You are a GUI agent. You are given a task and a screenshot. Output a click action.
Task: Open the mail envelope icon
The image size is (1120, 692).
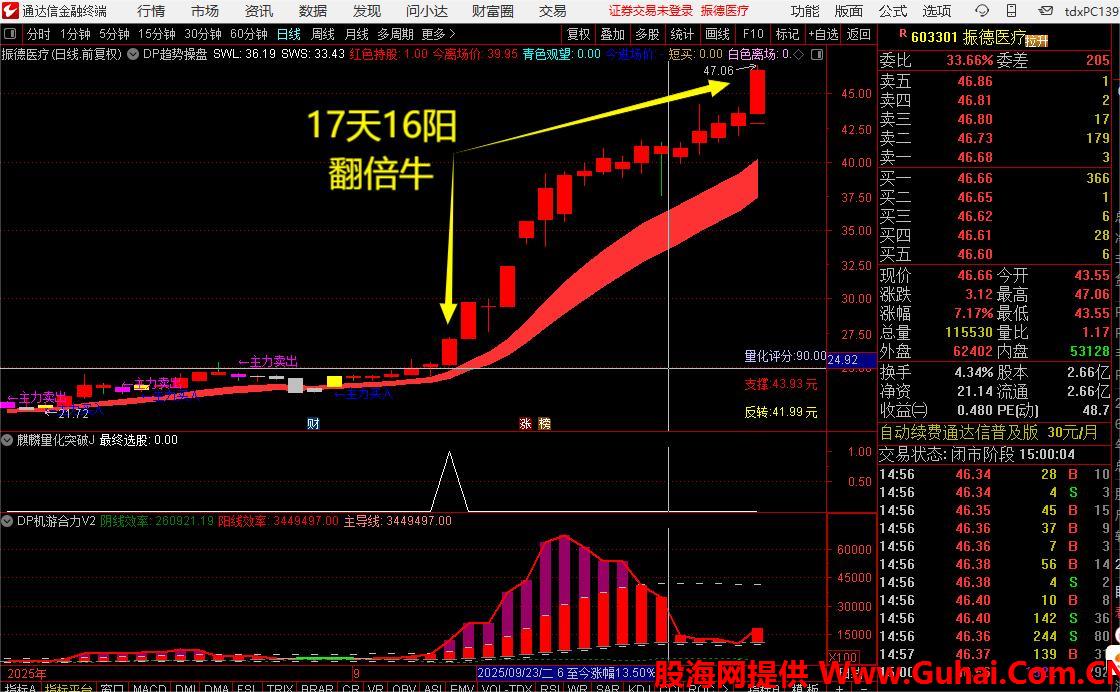[x=1045, y=11]
